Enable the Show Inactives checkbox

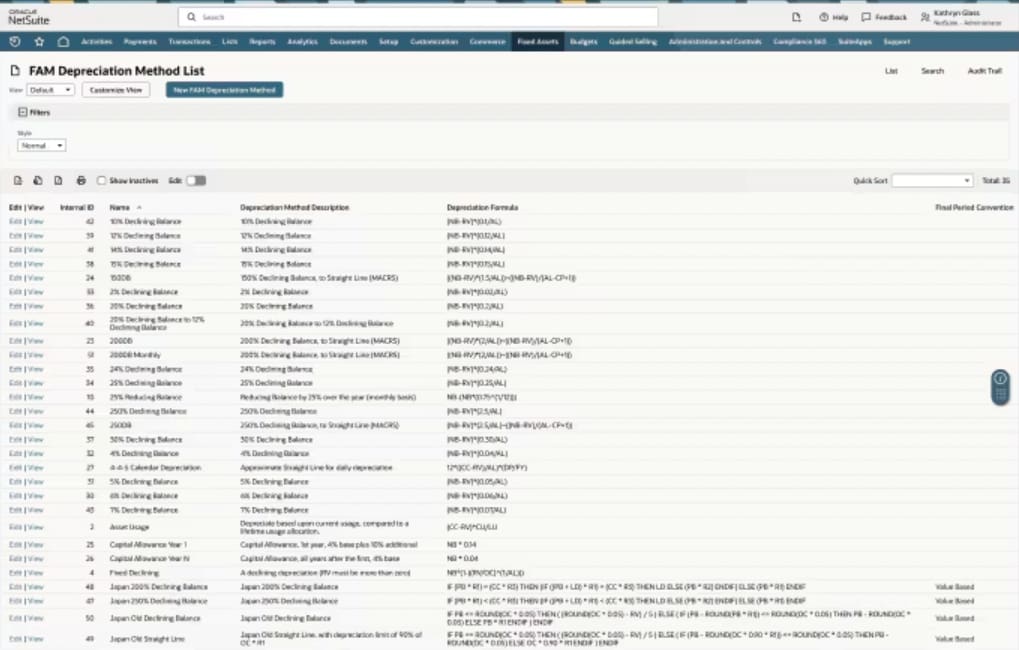102,181
